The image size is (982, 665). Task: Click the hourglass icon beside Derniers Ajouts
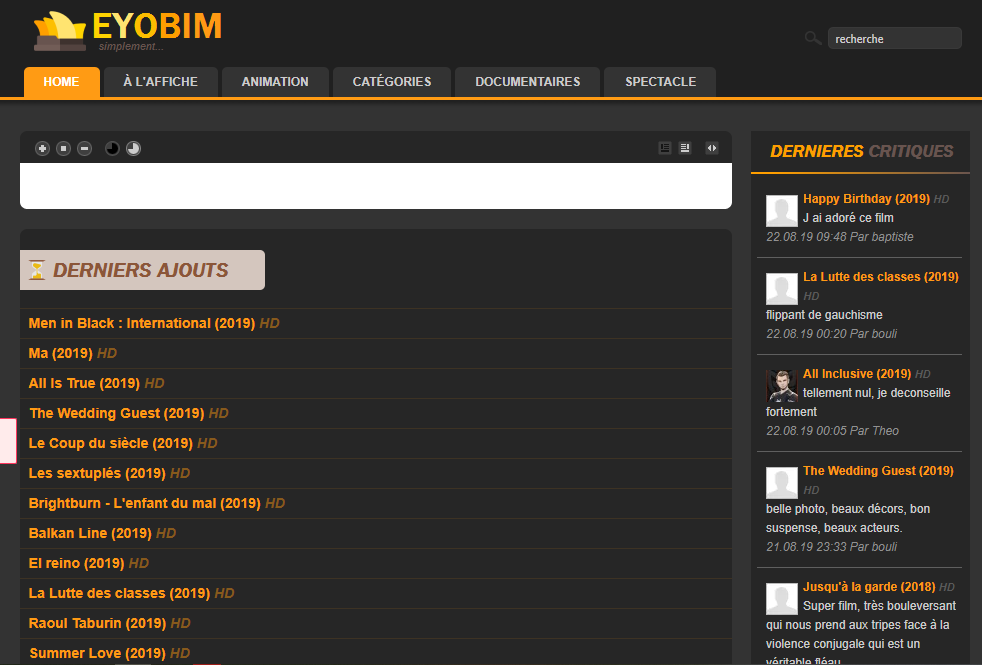coord(38,270)
